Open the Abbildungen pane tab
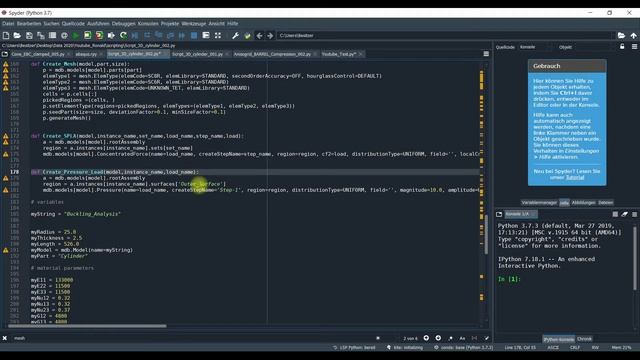Screen dimensions: 640x360 (x=583, y=202)
